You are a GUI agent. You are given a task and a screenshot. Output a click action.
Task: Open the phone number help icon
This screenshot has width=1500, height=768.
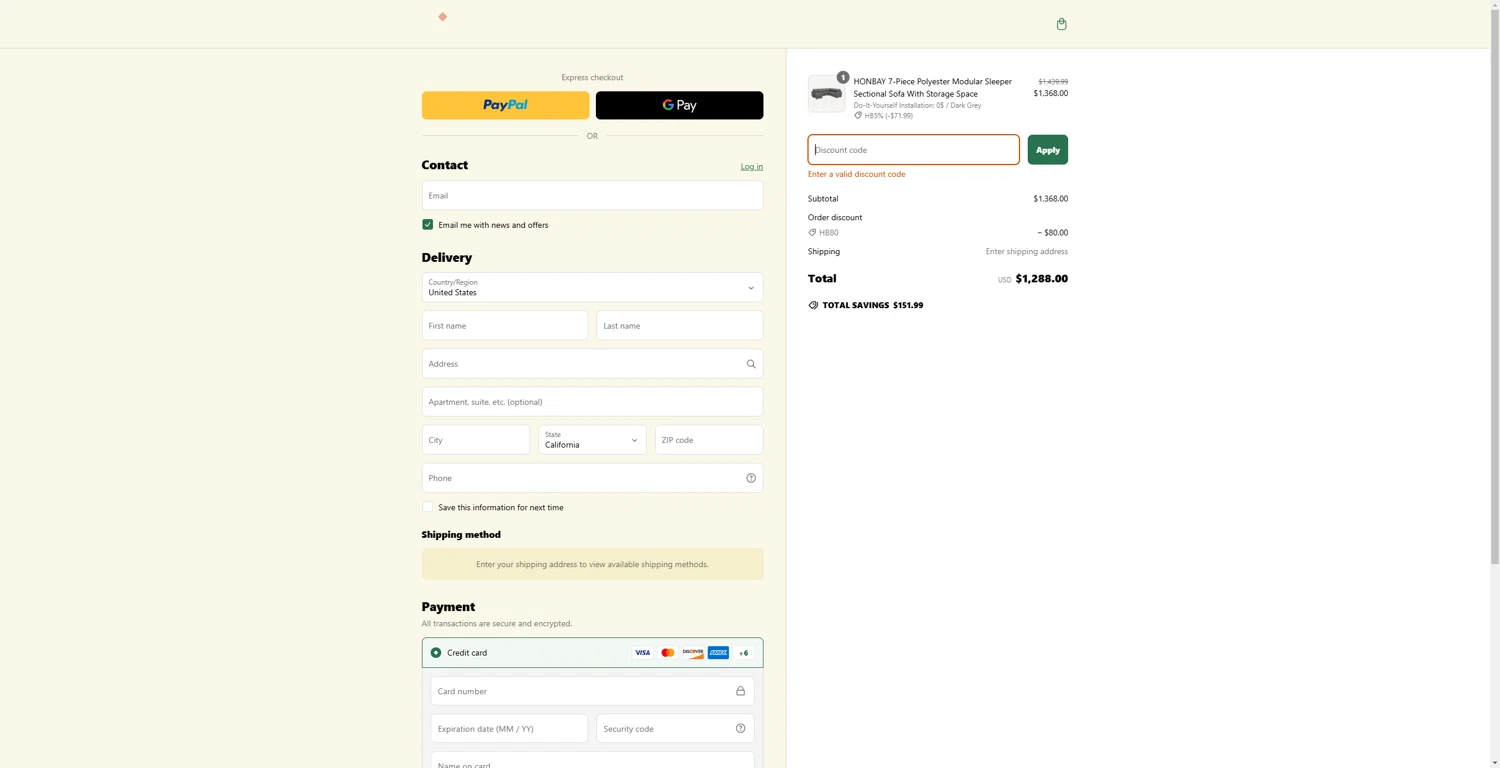[751, 478]
